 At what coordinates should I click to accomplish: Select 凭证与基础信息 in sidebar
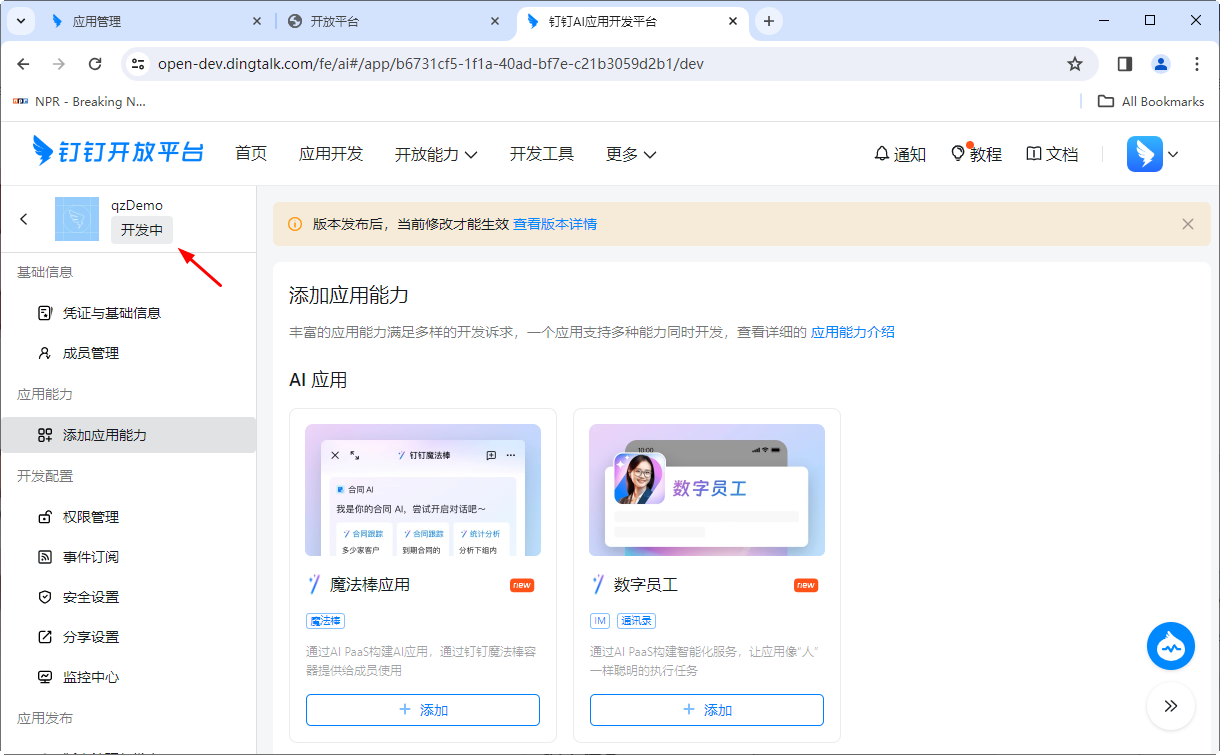(x=112, y=313)
